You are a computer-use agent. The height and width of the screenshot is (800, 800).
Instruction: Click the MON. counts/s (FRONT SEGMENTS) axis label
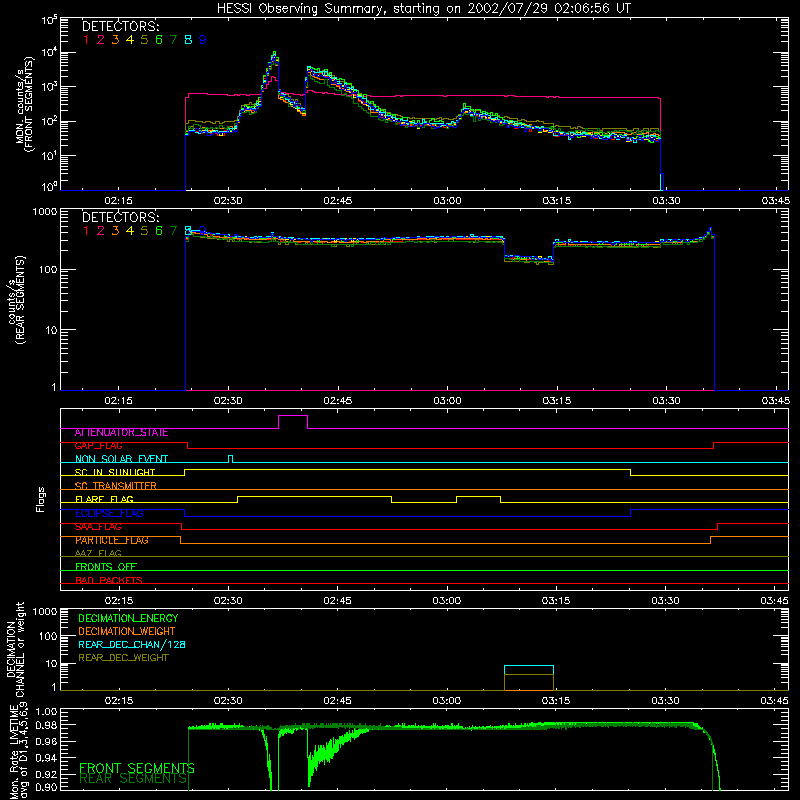click(x=24, y=104)
